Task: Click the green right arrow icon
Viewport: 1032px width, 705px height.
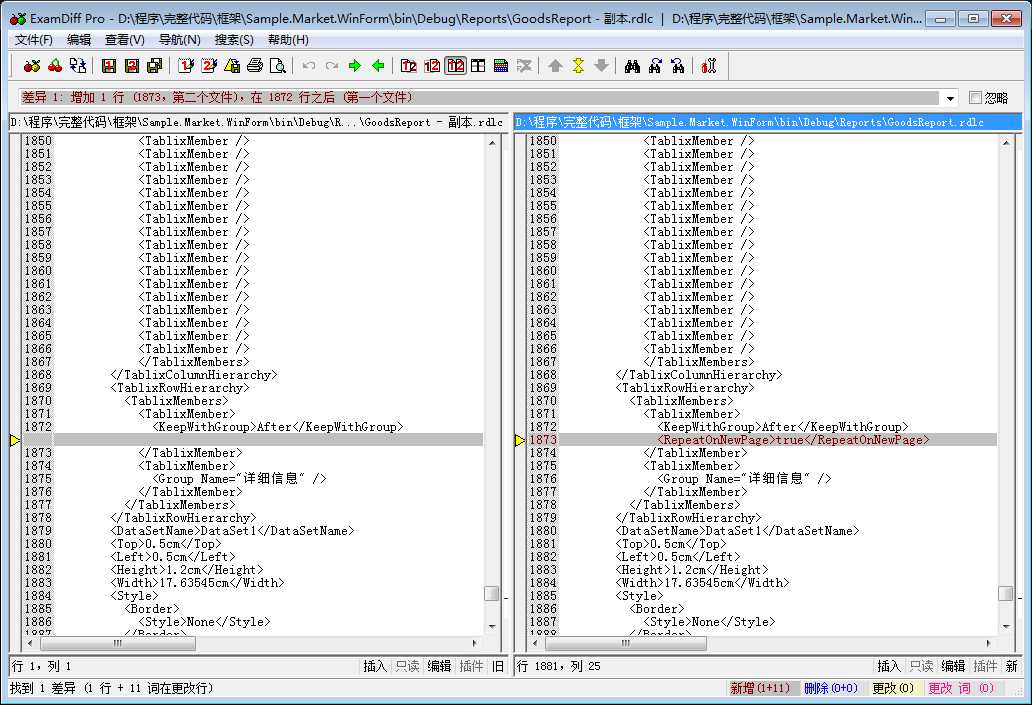Action: (x=355, y=66)
